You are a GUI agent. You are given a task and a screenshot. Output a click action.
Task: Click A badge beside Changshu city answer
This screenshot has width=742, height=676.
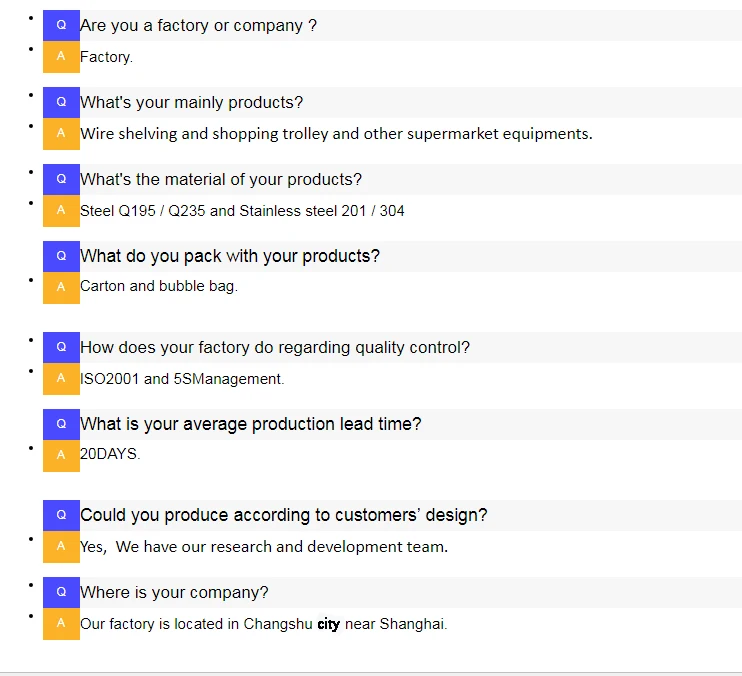[61, 624]
